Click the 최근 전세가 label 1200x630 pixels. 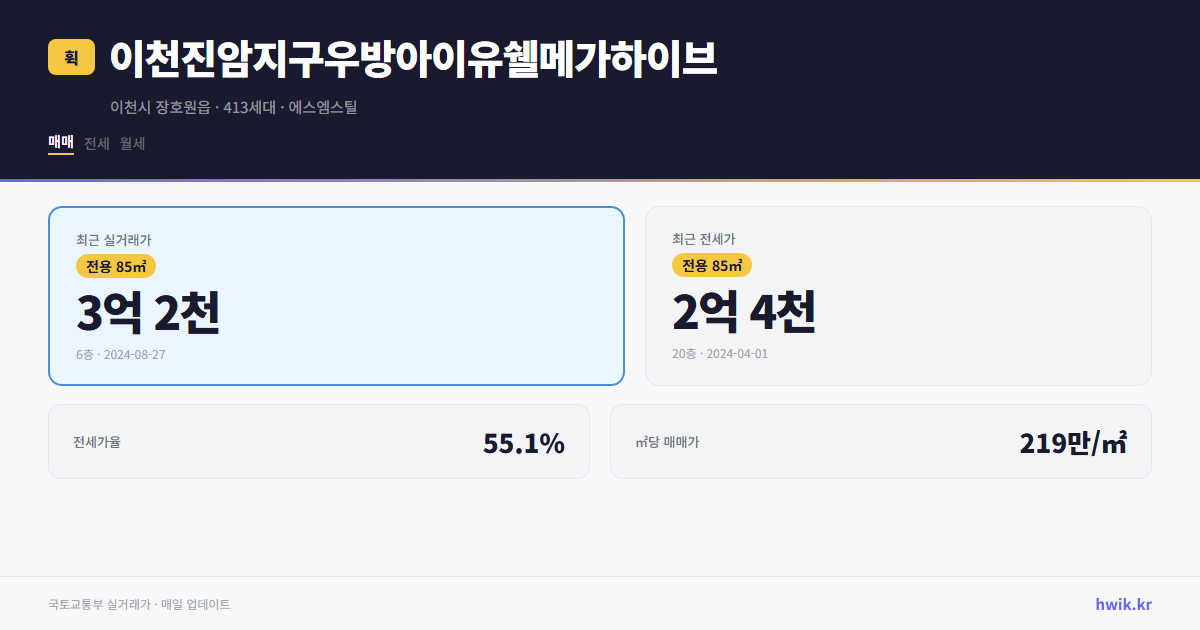(x=704, y=238)
